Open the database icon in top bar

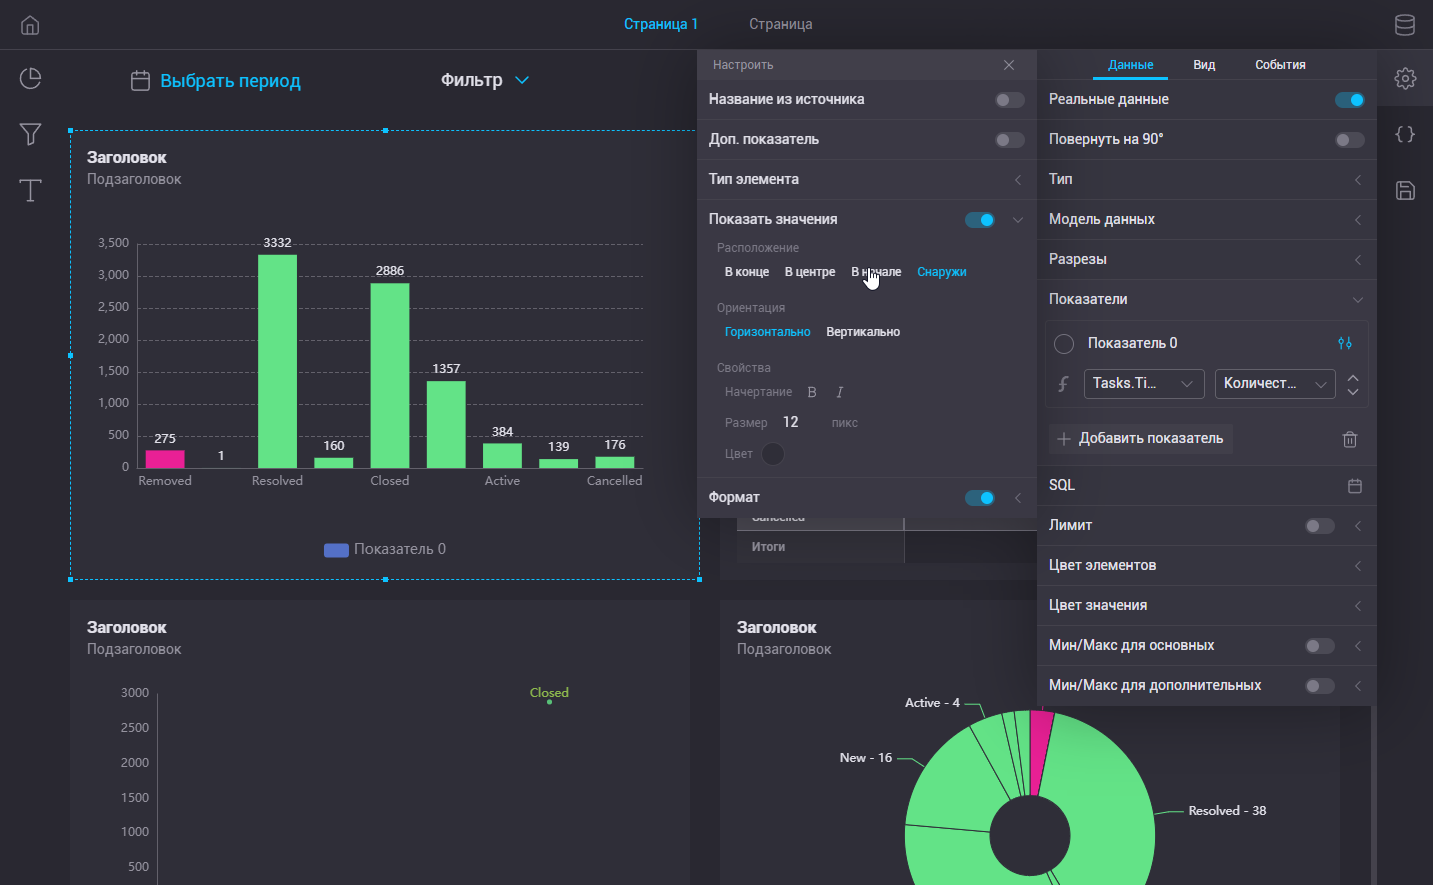tap(1405, 25)
